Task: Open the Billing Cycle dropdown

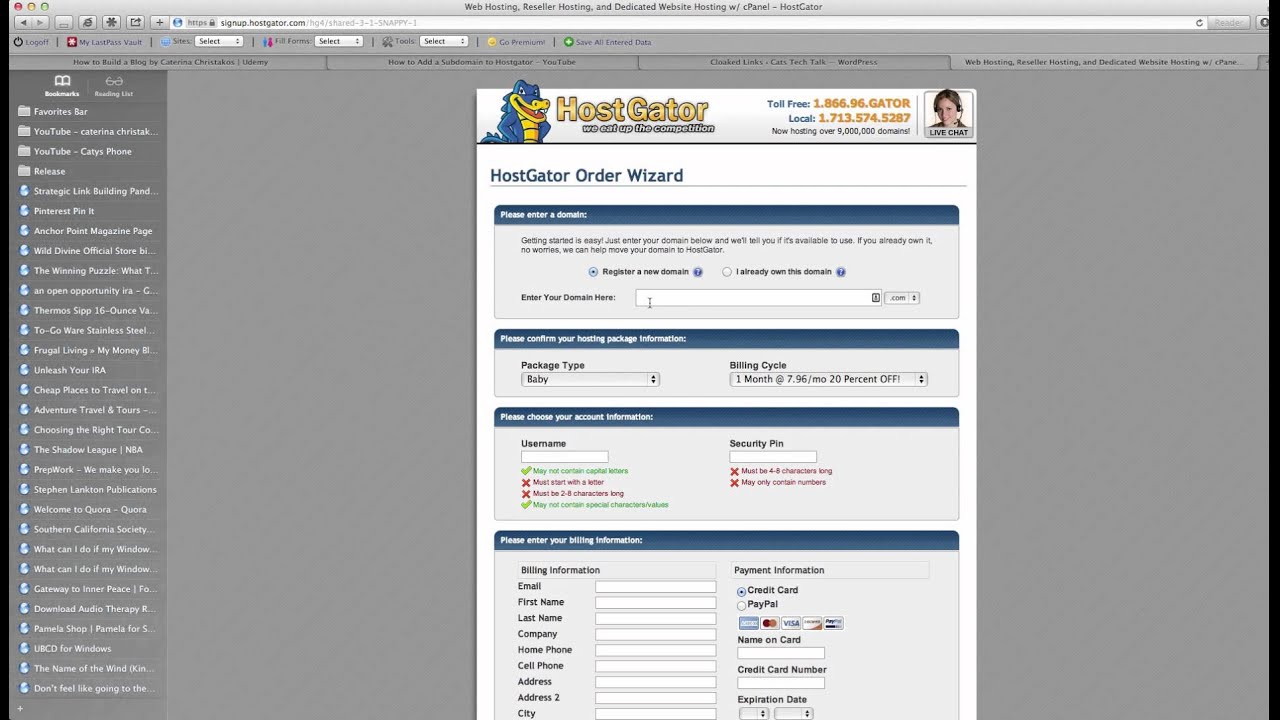Action: (829, 380)
